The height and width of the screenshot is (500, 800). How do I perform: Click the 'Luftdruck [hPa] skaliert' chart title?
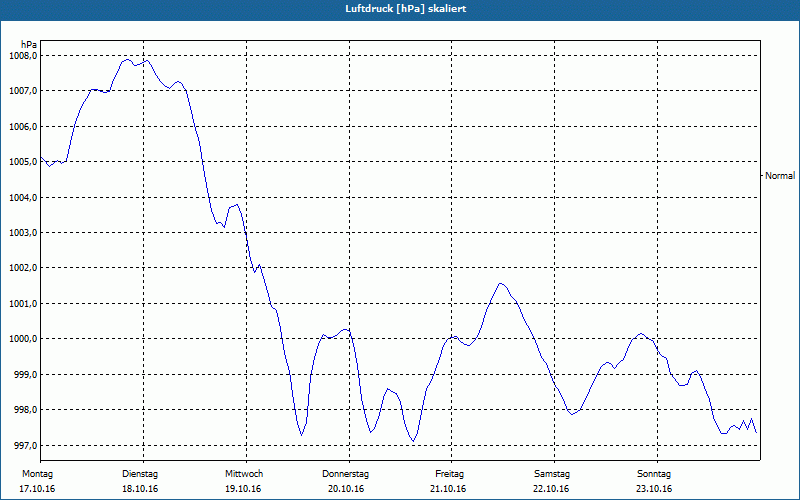click(406, 9)
